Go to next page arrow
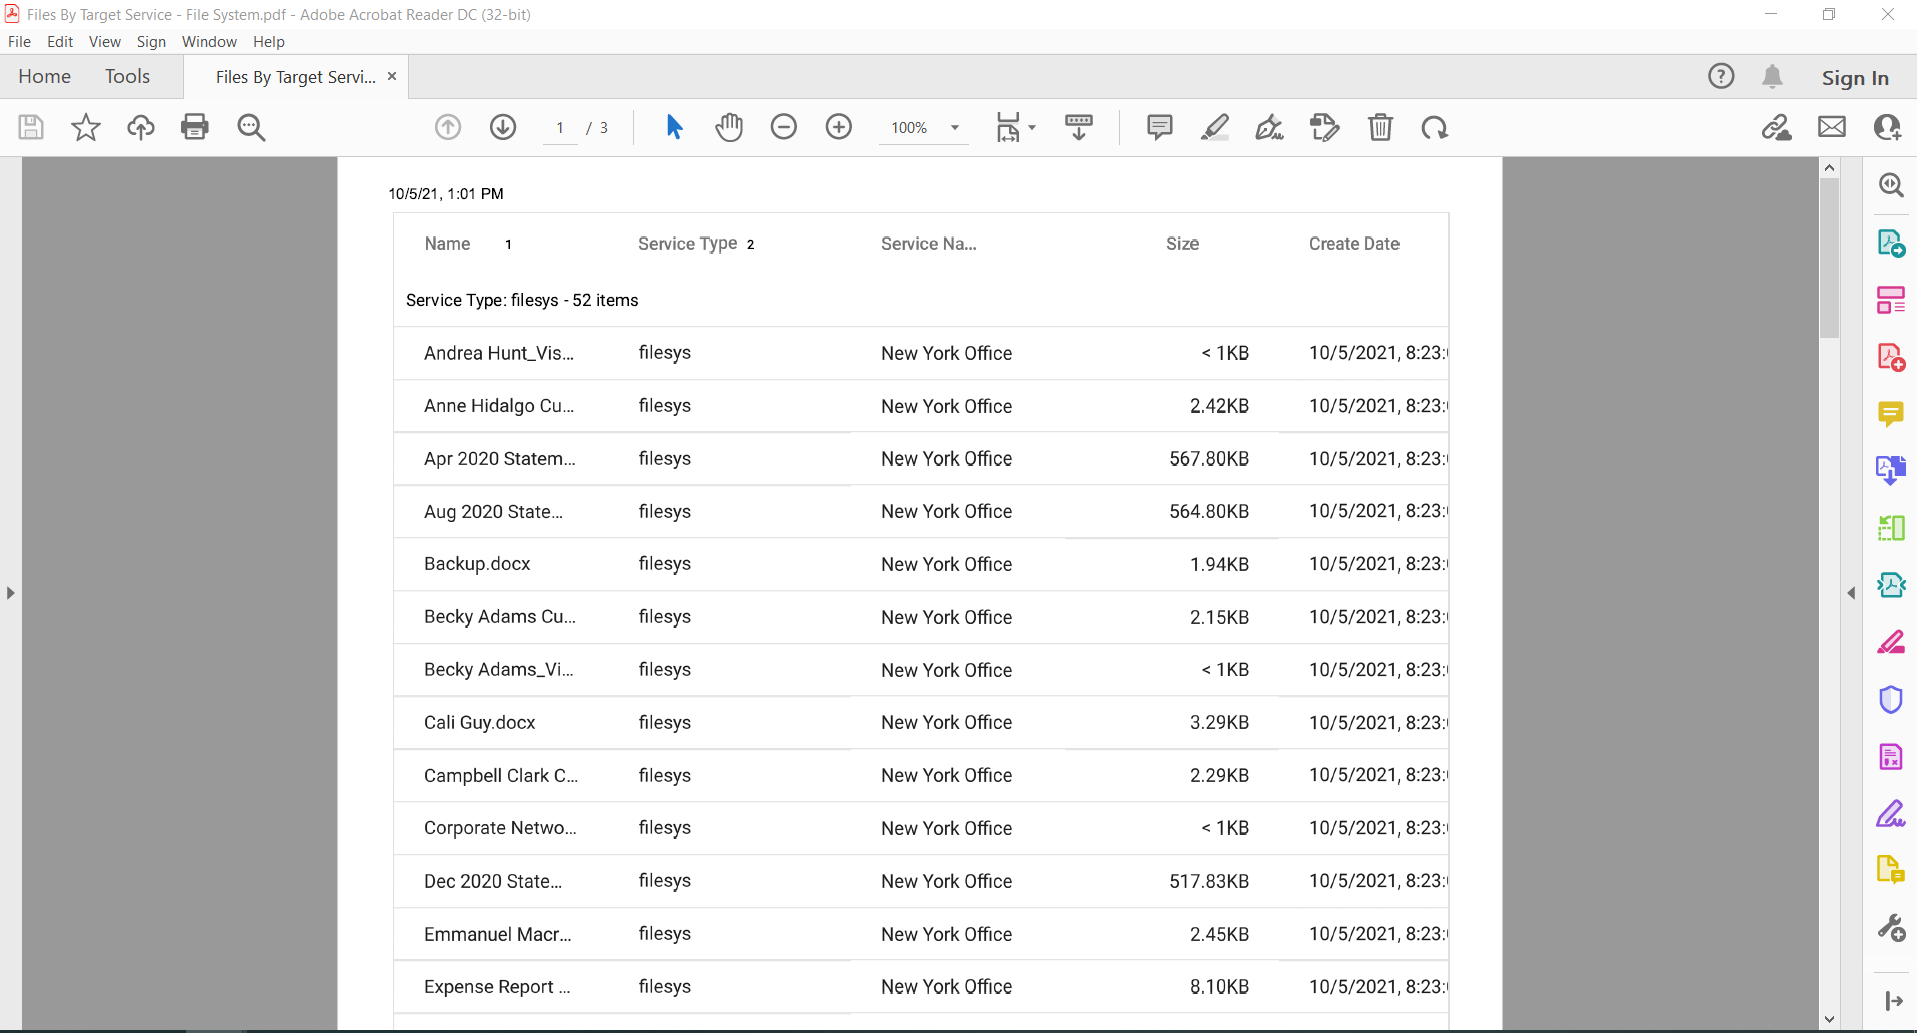Viewport: 1917px width, 1033px height. tap(503, 127)
